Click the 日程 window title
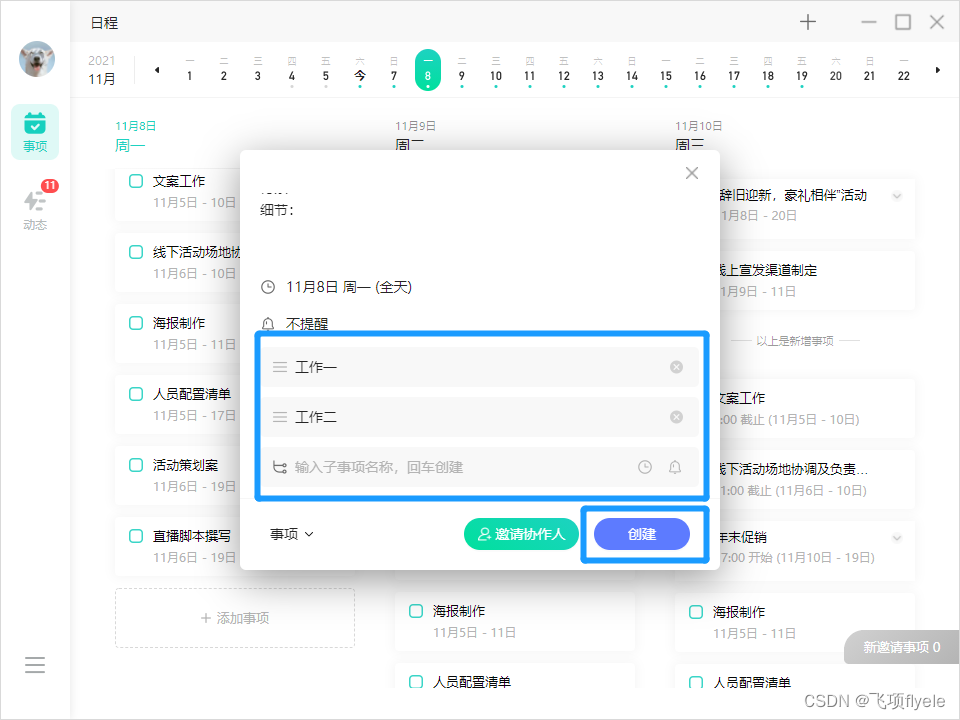Viewport: 960px width, 720px height. pyautogui.click(x=105, y=23)
